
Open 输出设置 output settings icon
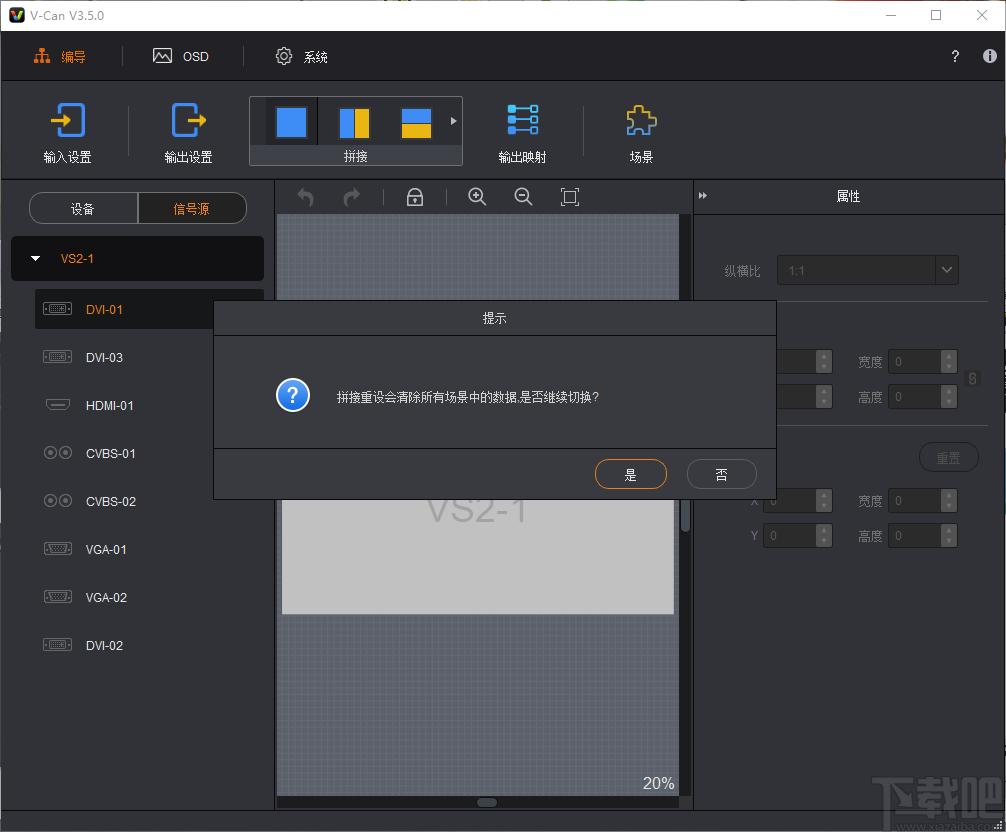[188, 120]
